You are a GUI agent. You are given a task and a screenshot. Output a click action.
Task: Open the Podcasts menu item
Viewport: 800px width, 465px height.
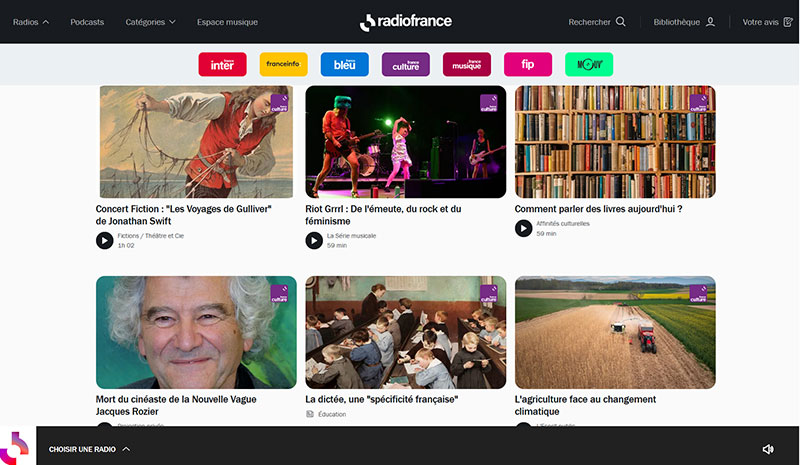point(87,22)
